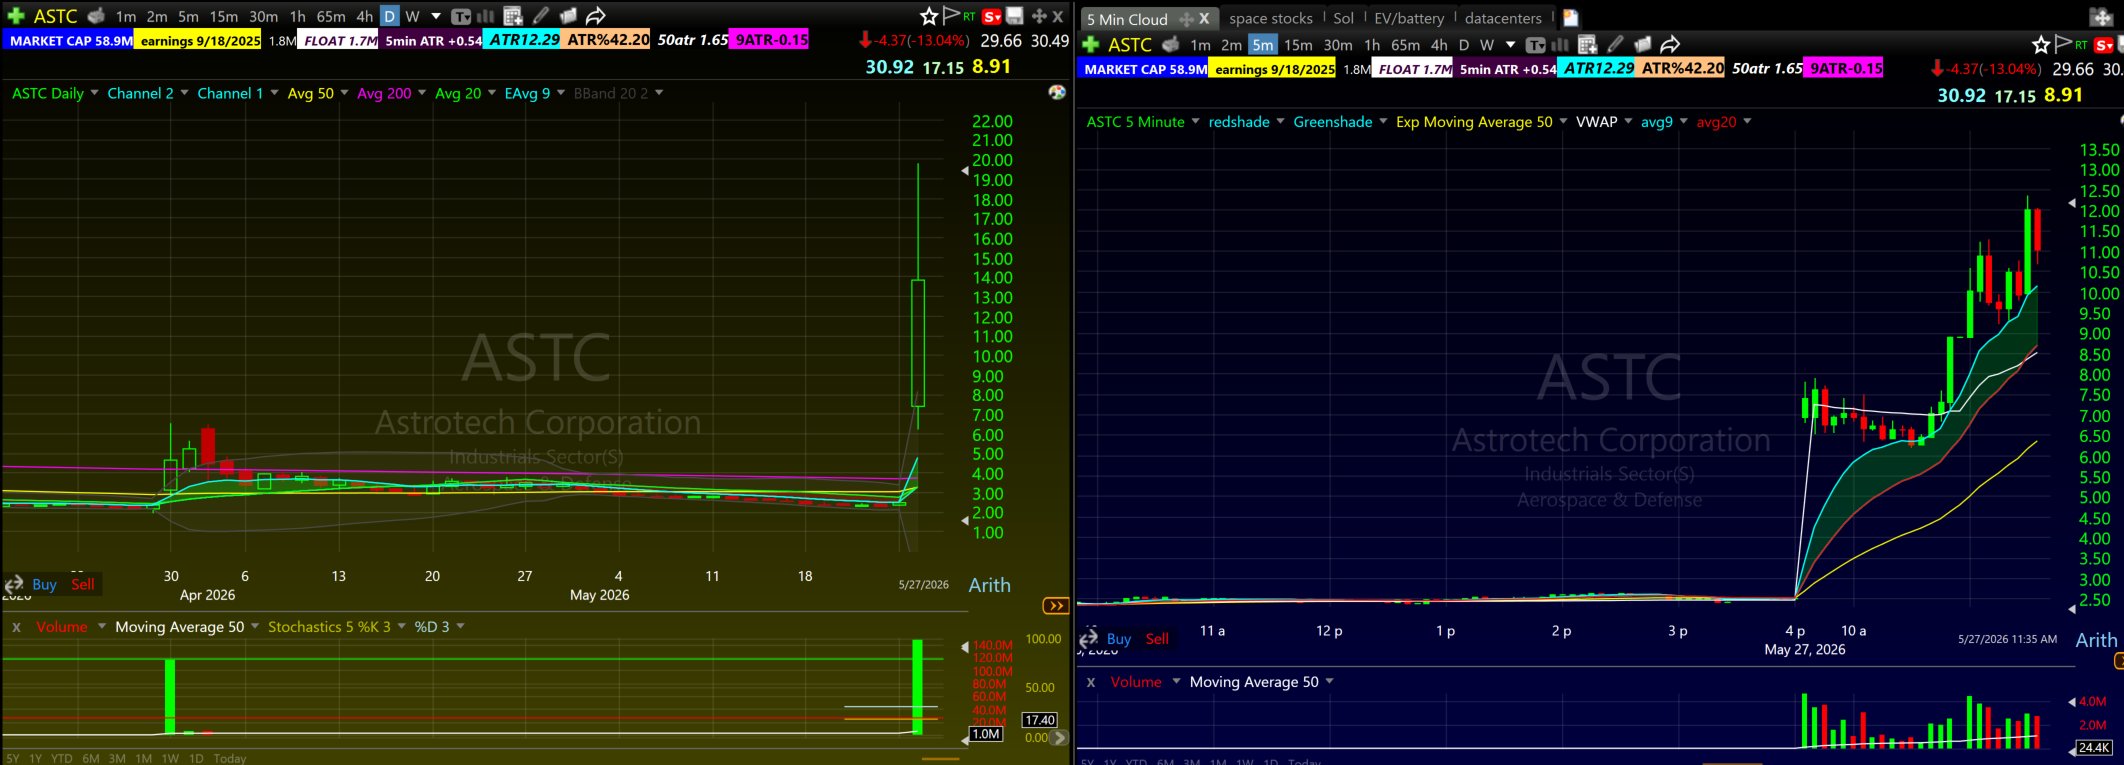Viewport: 2124px width, 765px height.
Task: Click the swap arrows icon beside Buy on the daily chart
Action: (14, 584)
